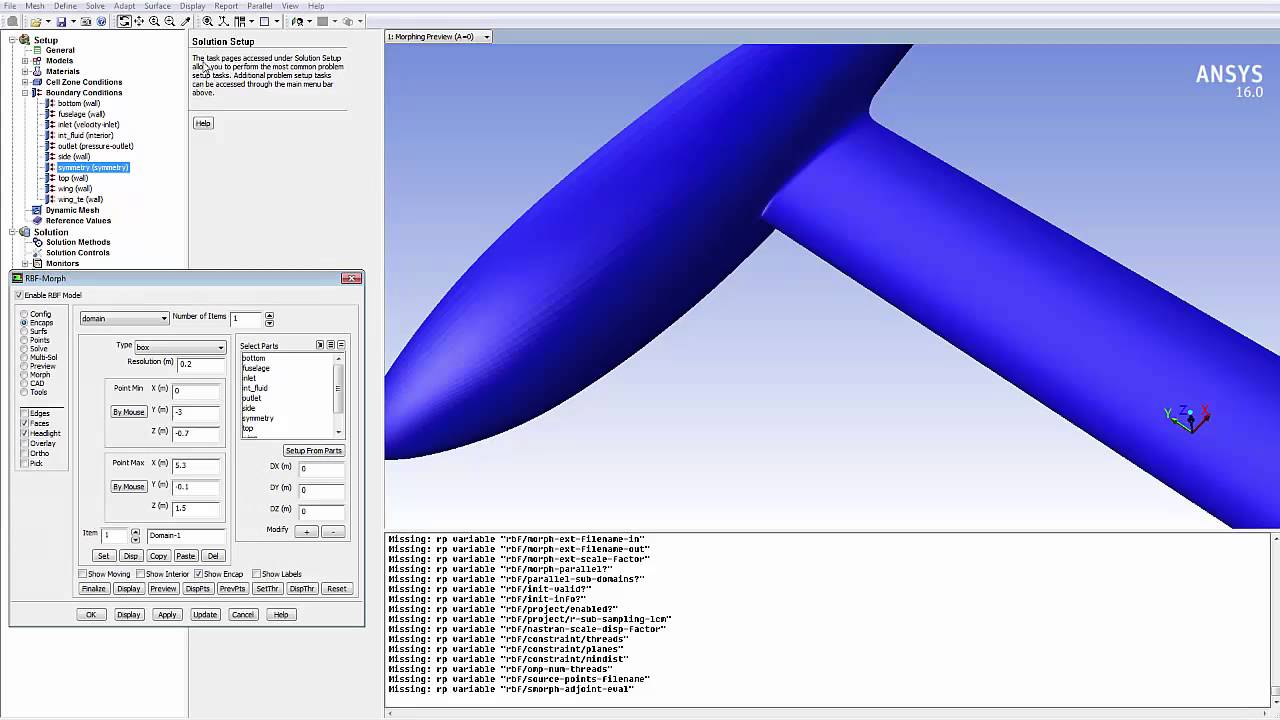The height and width of the screenshot is (720, 1280).
Task: Click the Select All parts icon
Action: [x=331, y=345]
